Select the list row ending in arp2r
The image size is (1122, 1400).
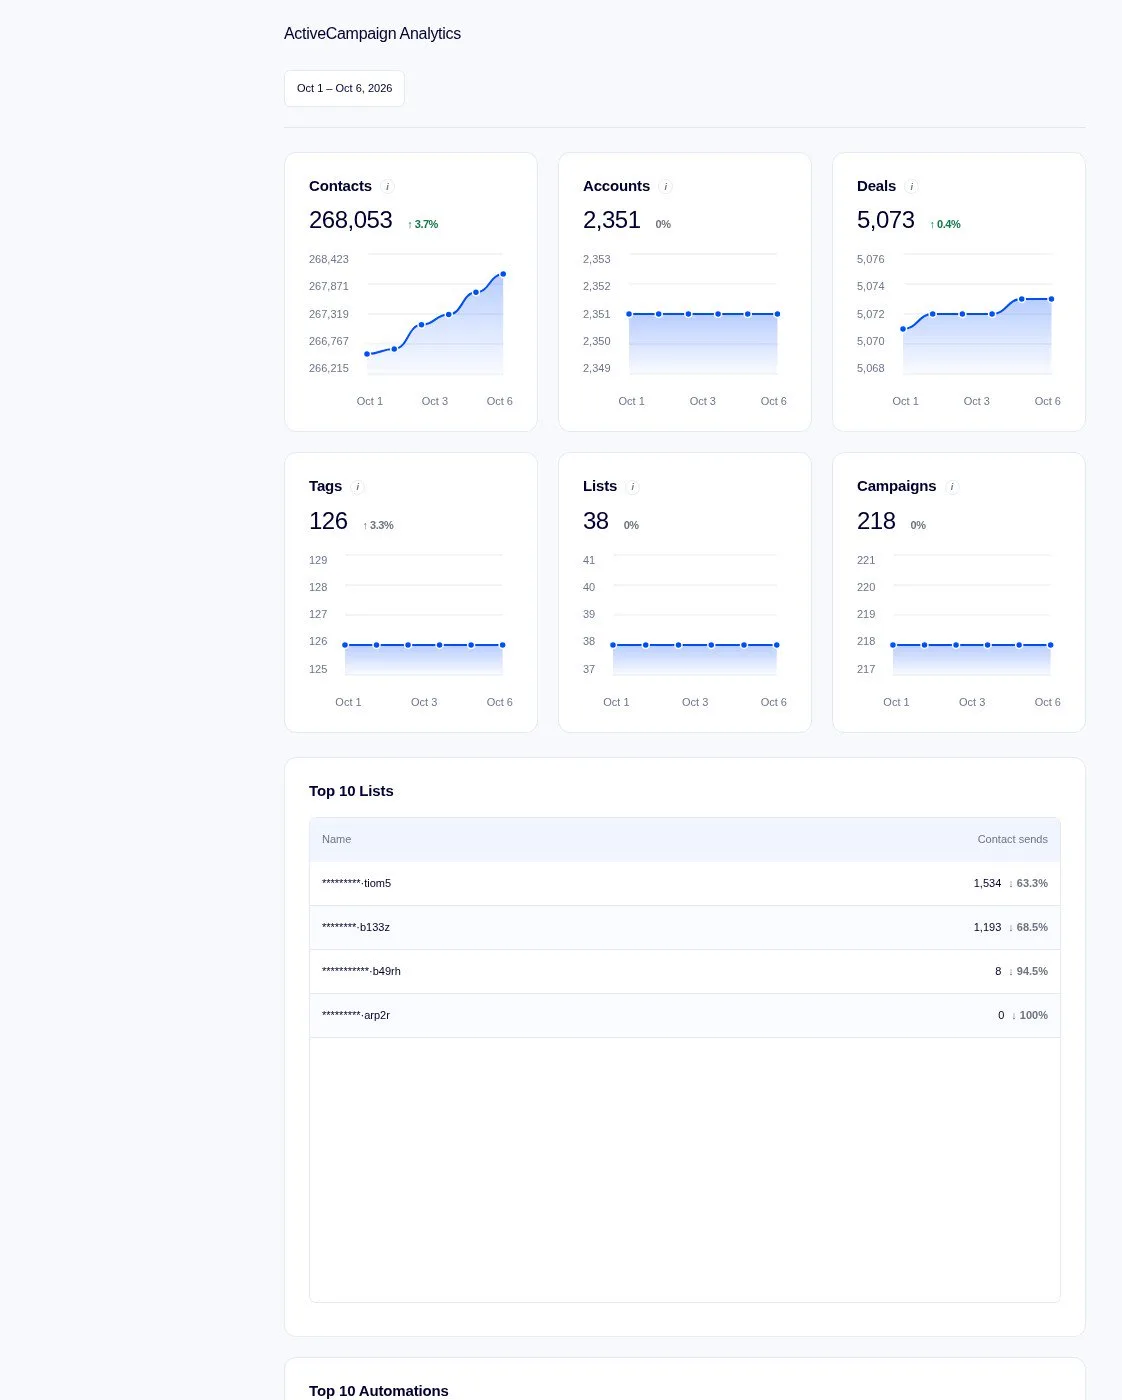(685, 1015)
